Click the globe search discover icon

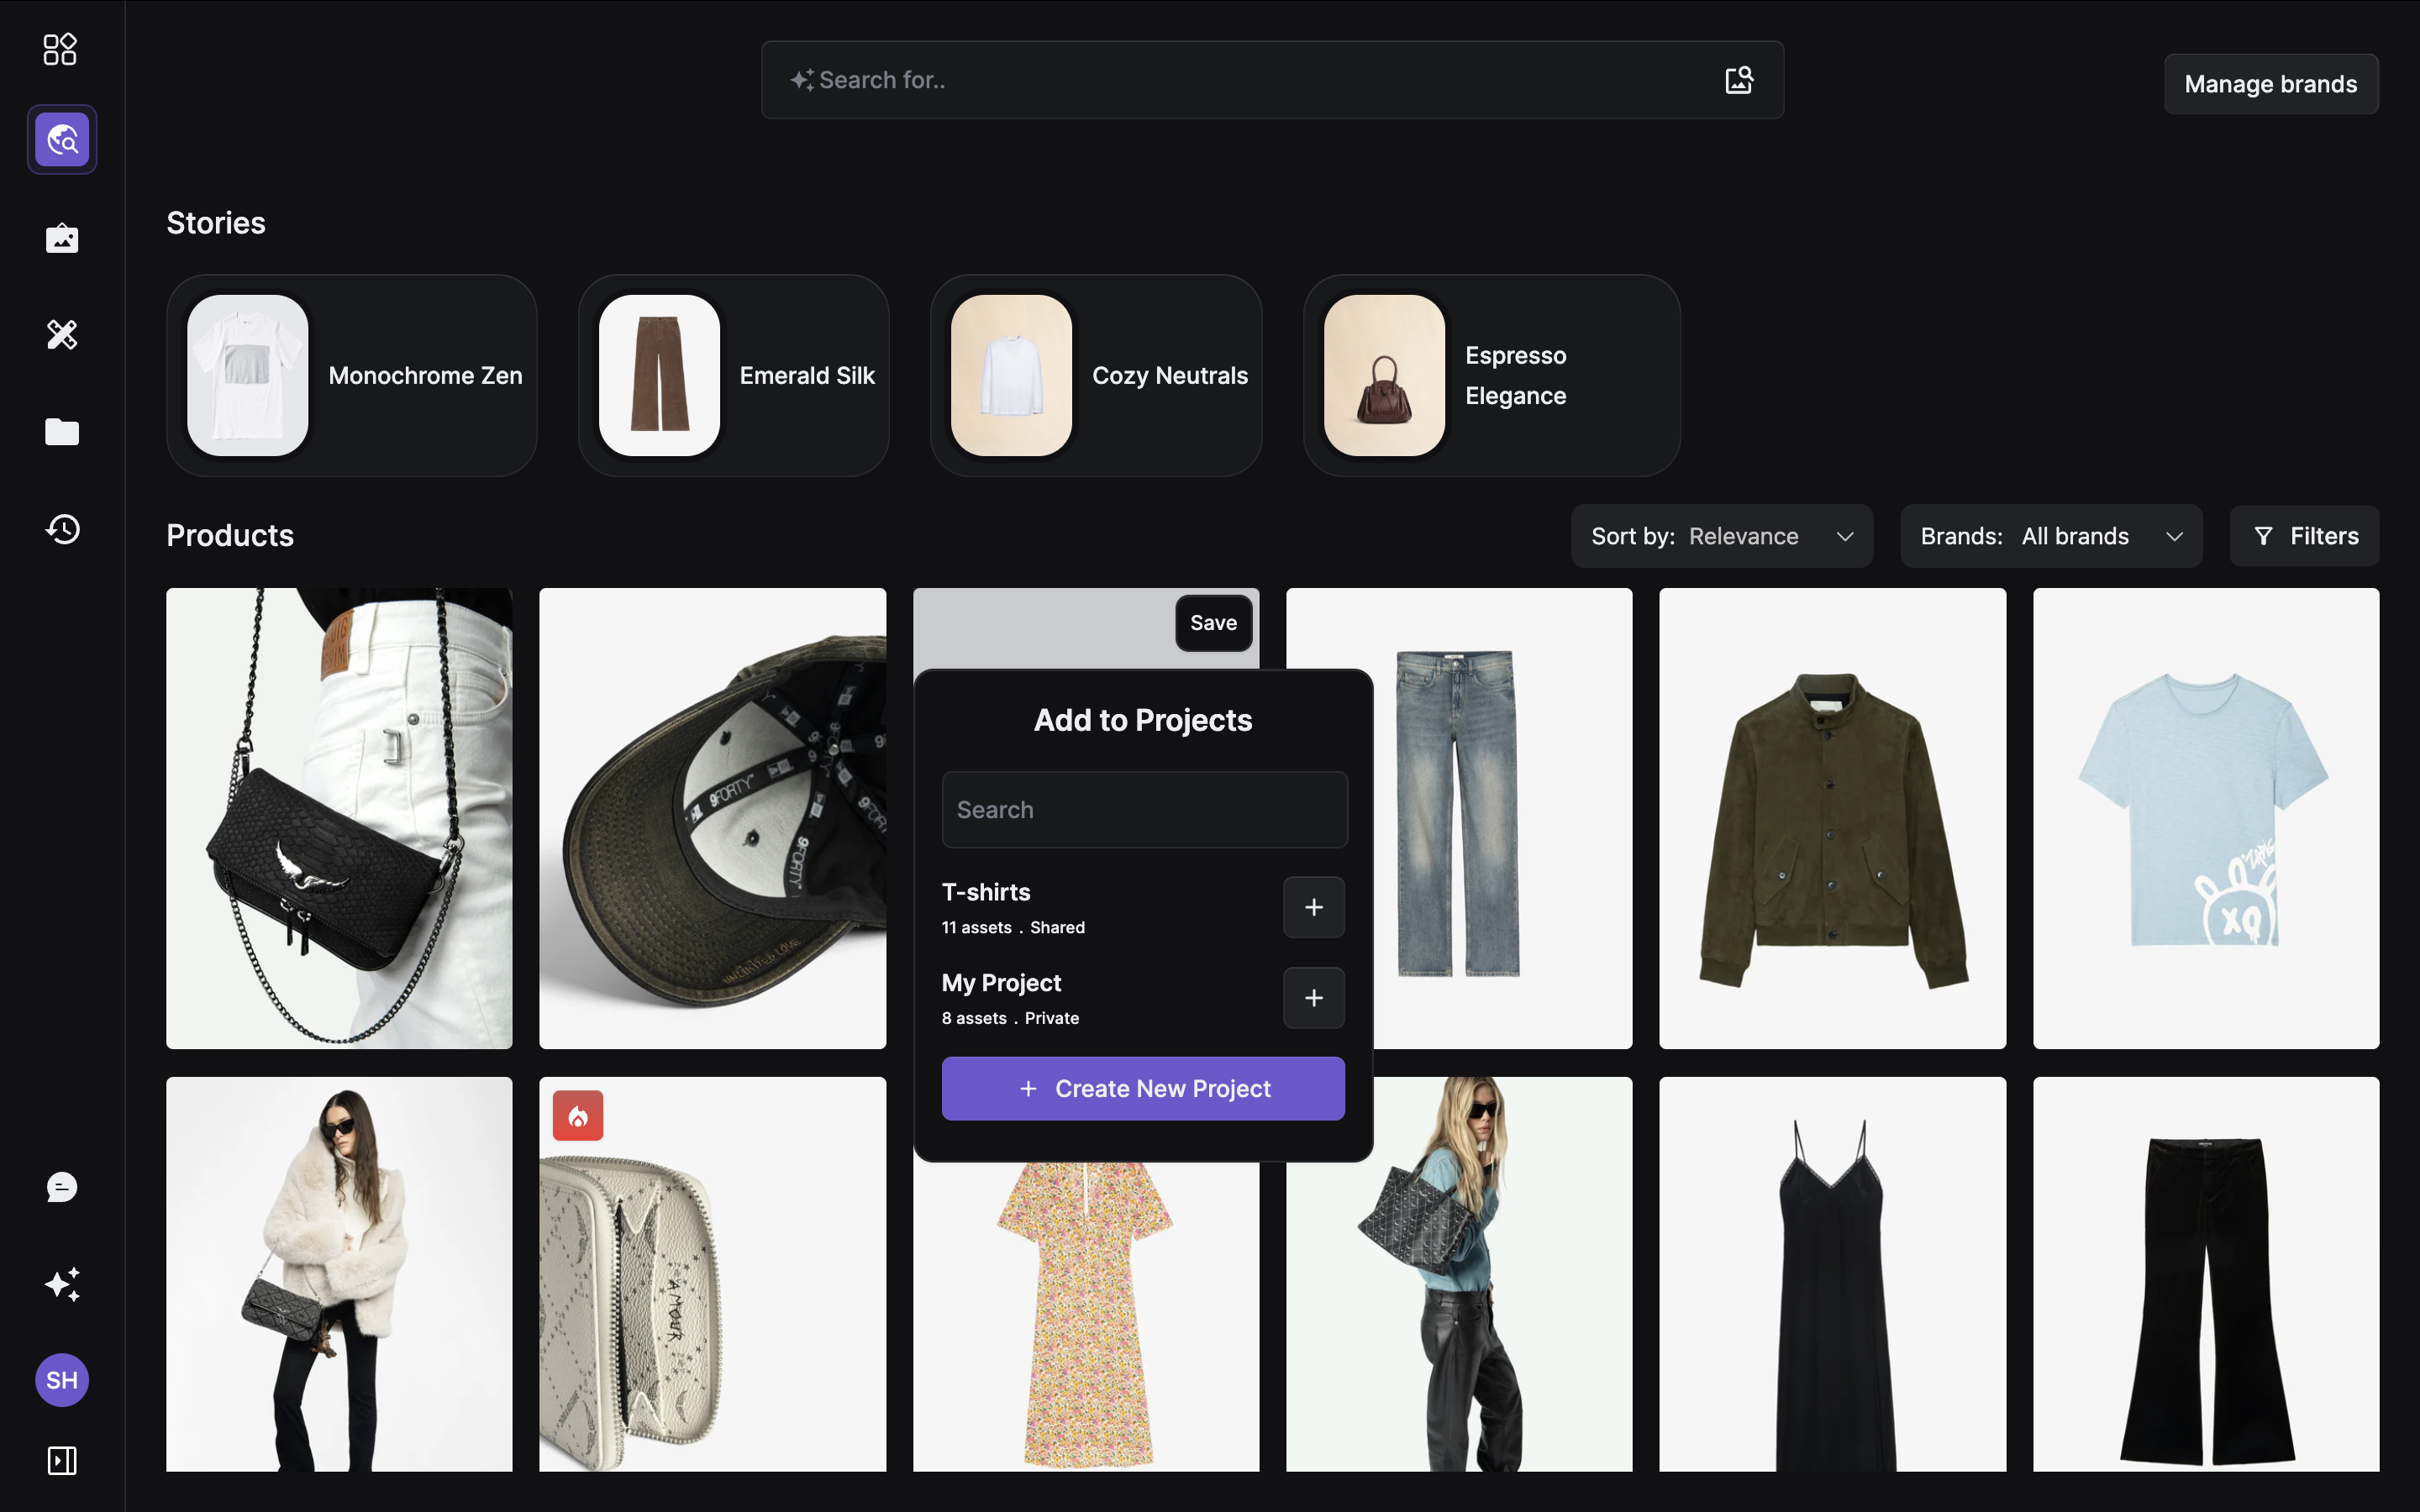click(62, 140)
